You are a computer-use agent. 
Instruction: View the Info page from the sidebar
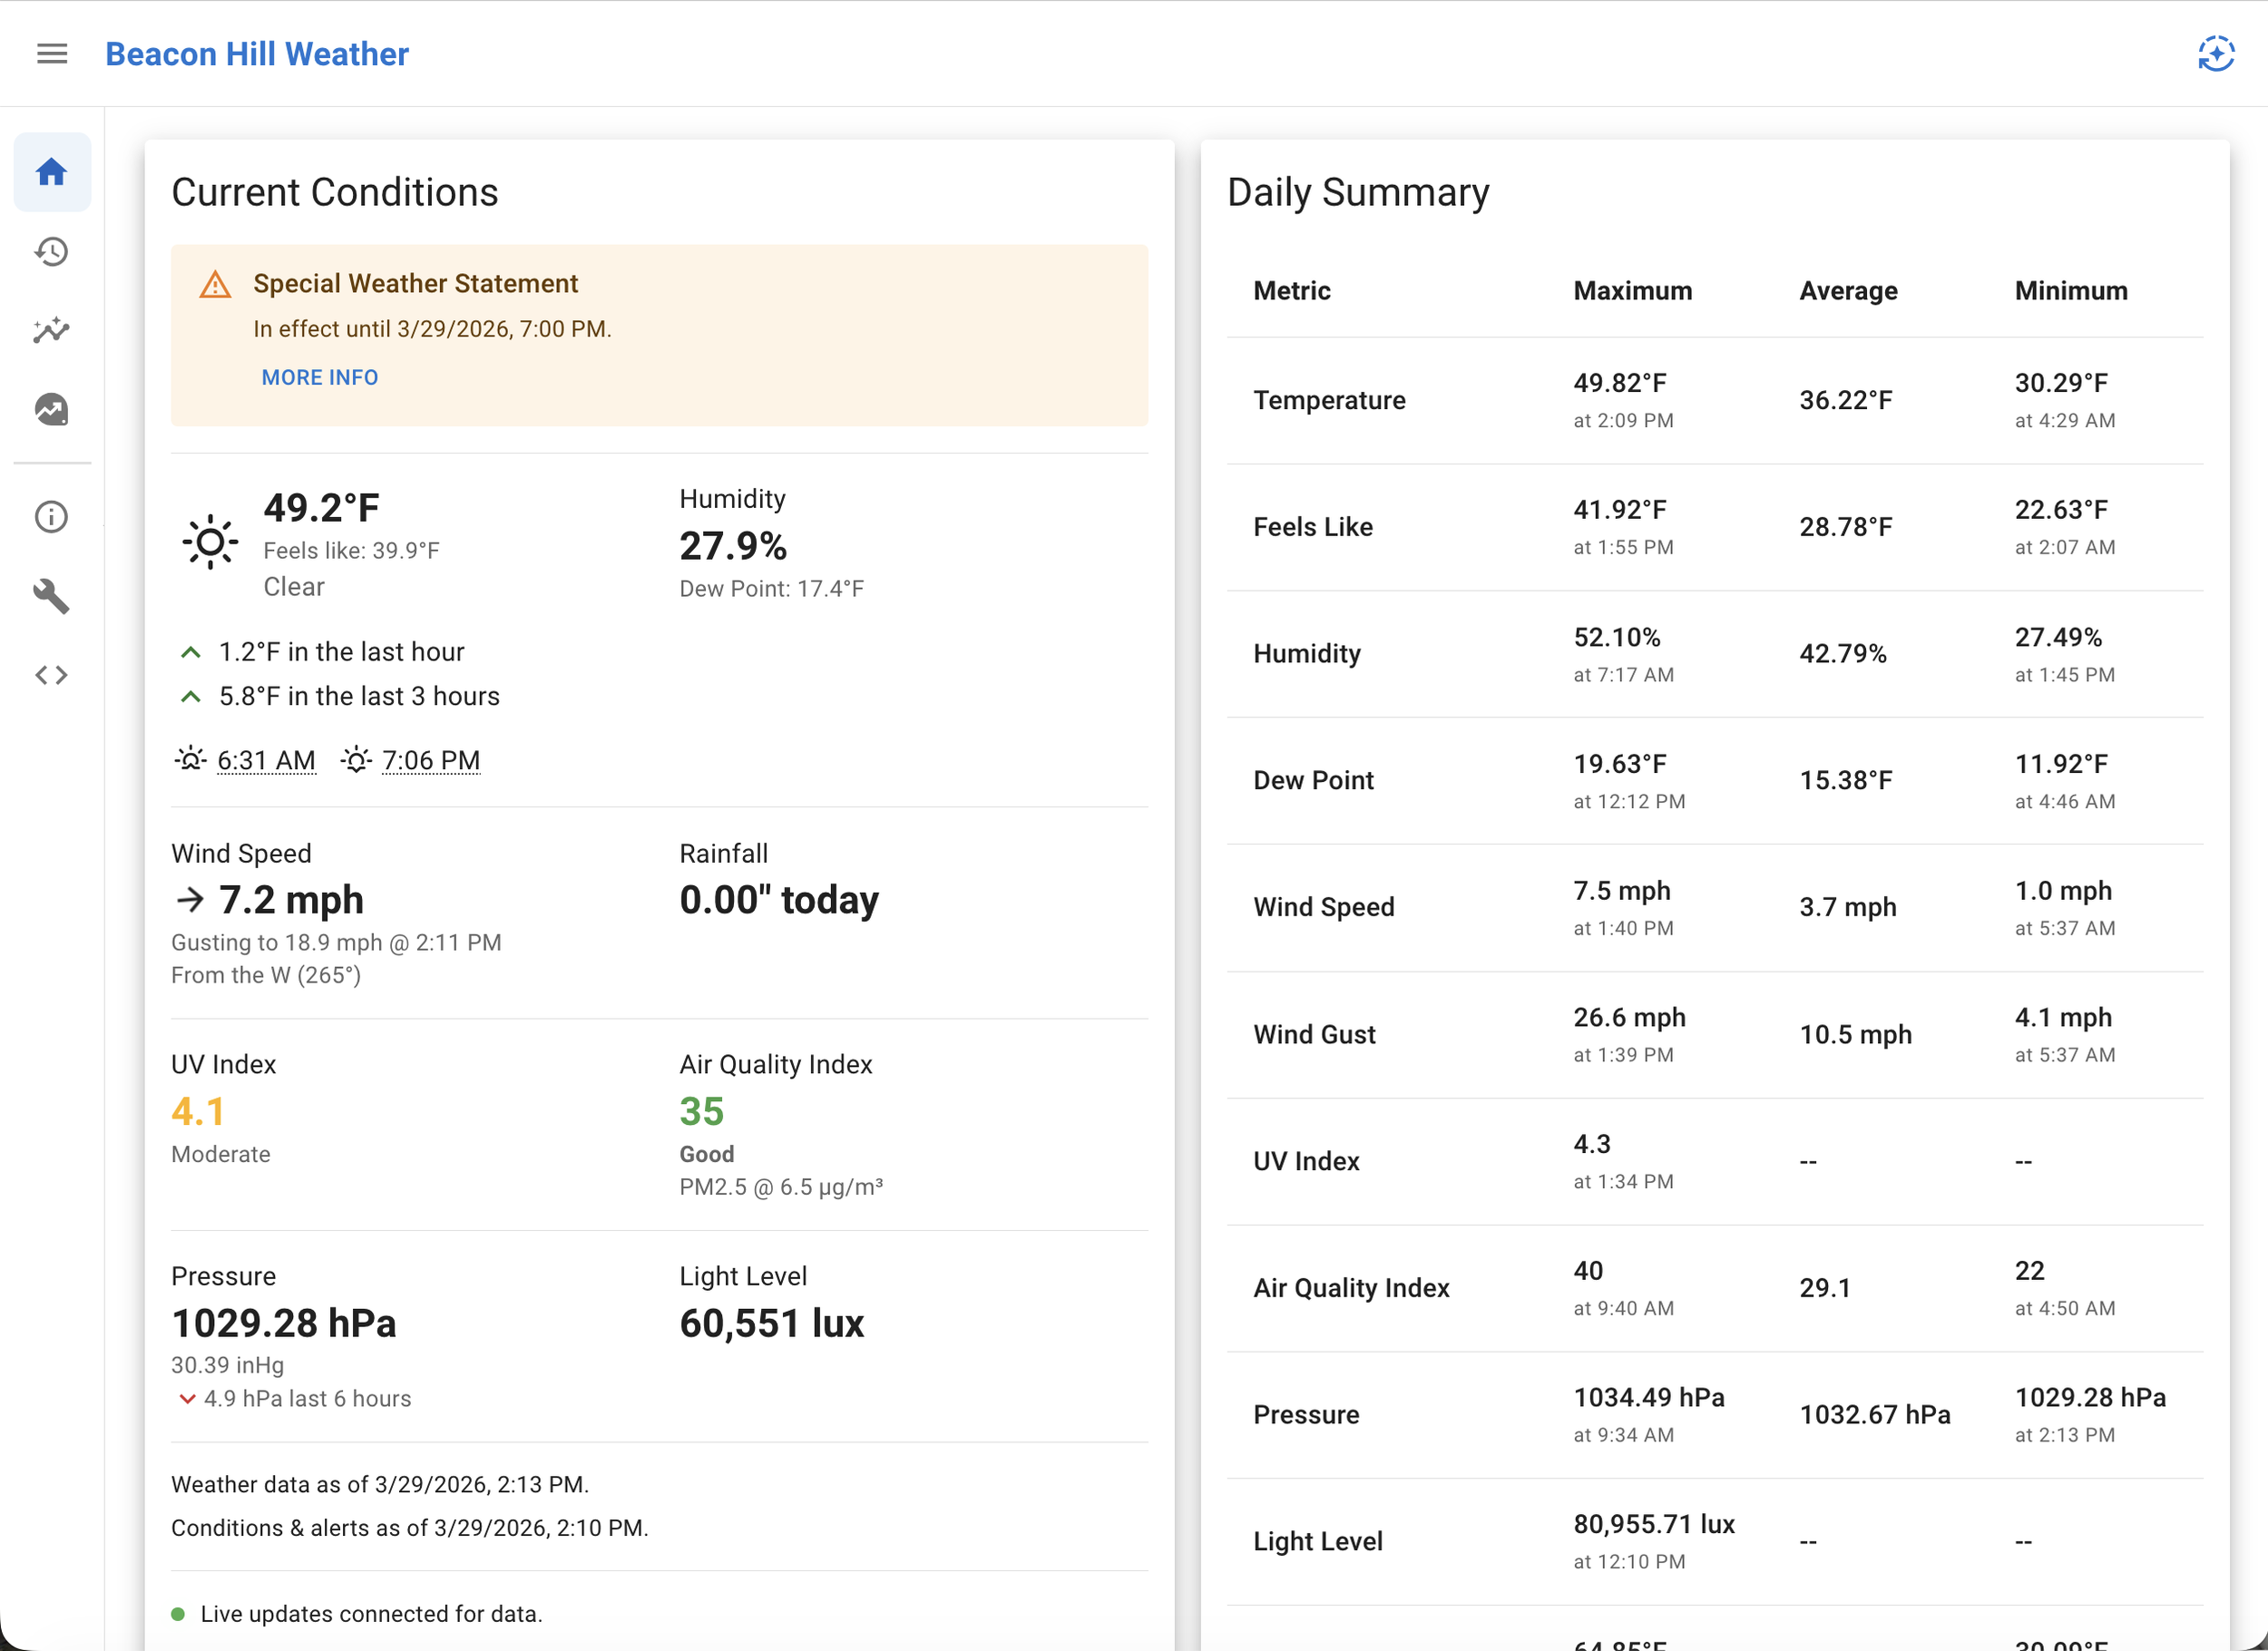point(51,516)
